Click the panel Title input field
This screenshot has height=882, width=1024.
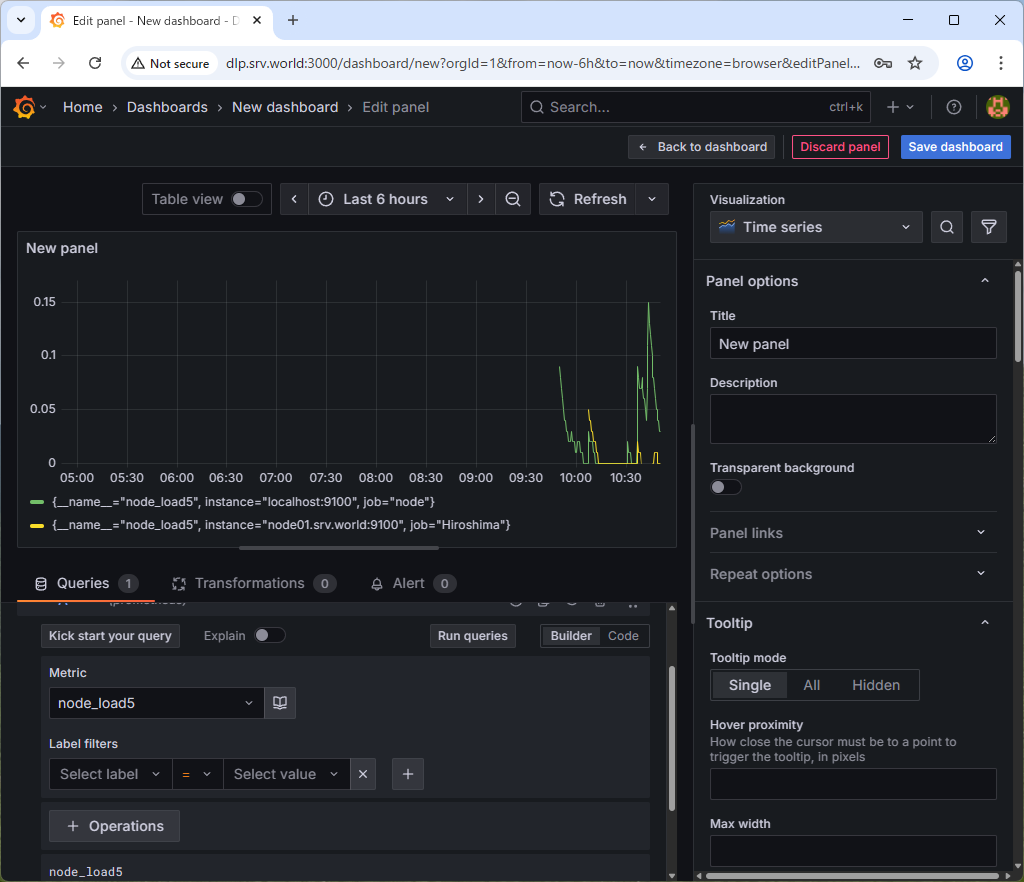coord(852,343)
